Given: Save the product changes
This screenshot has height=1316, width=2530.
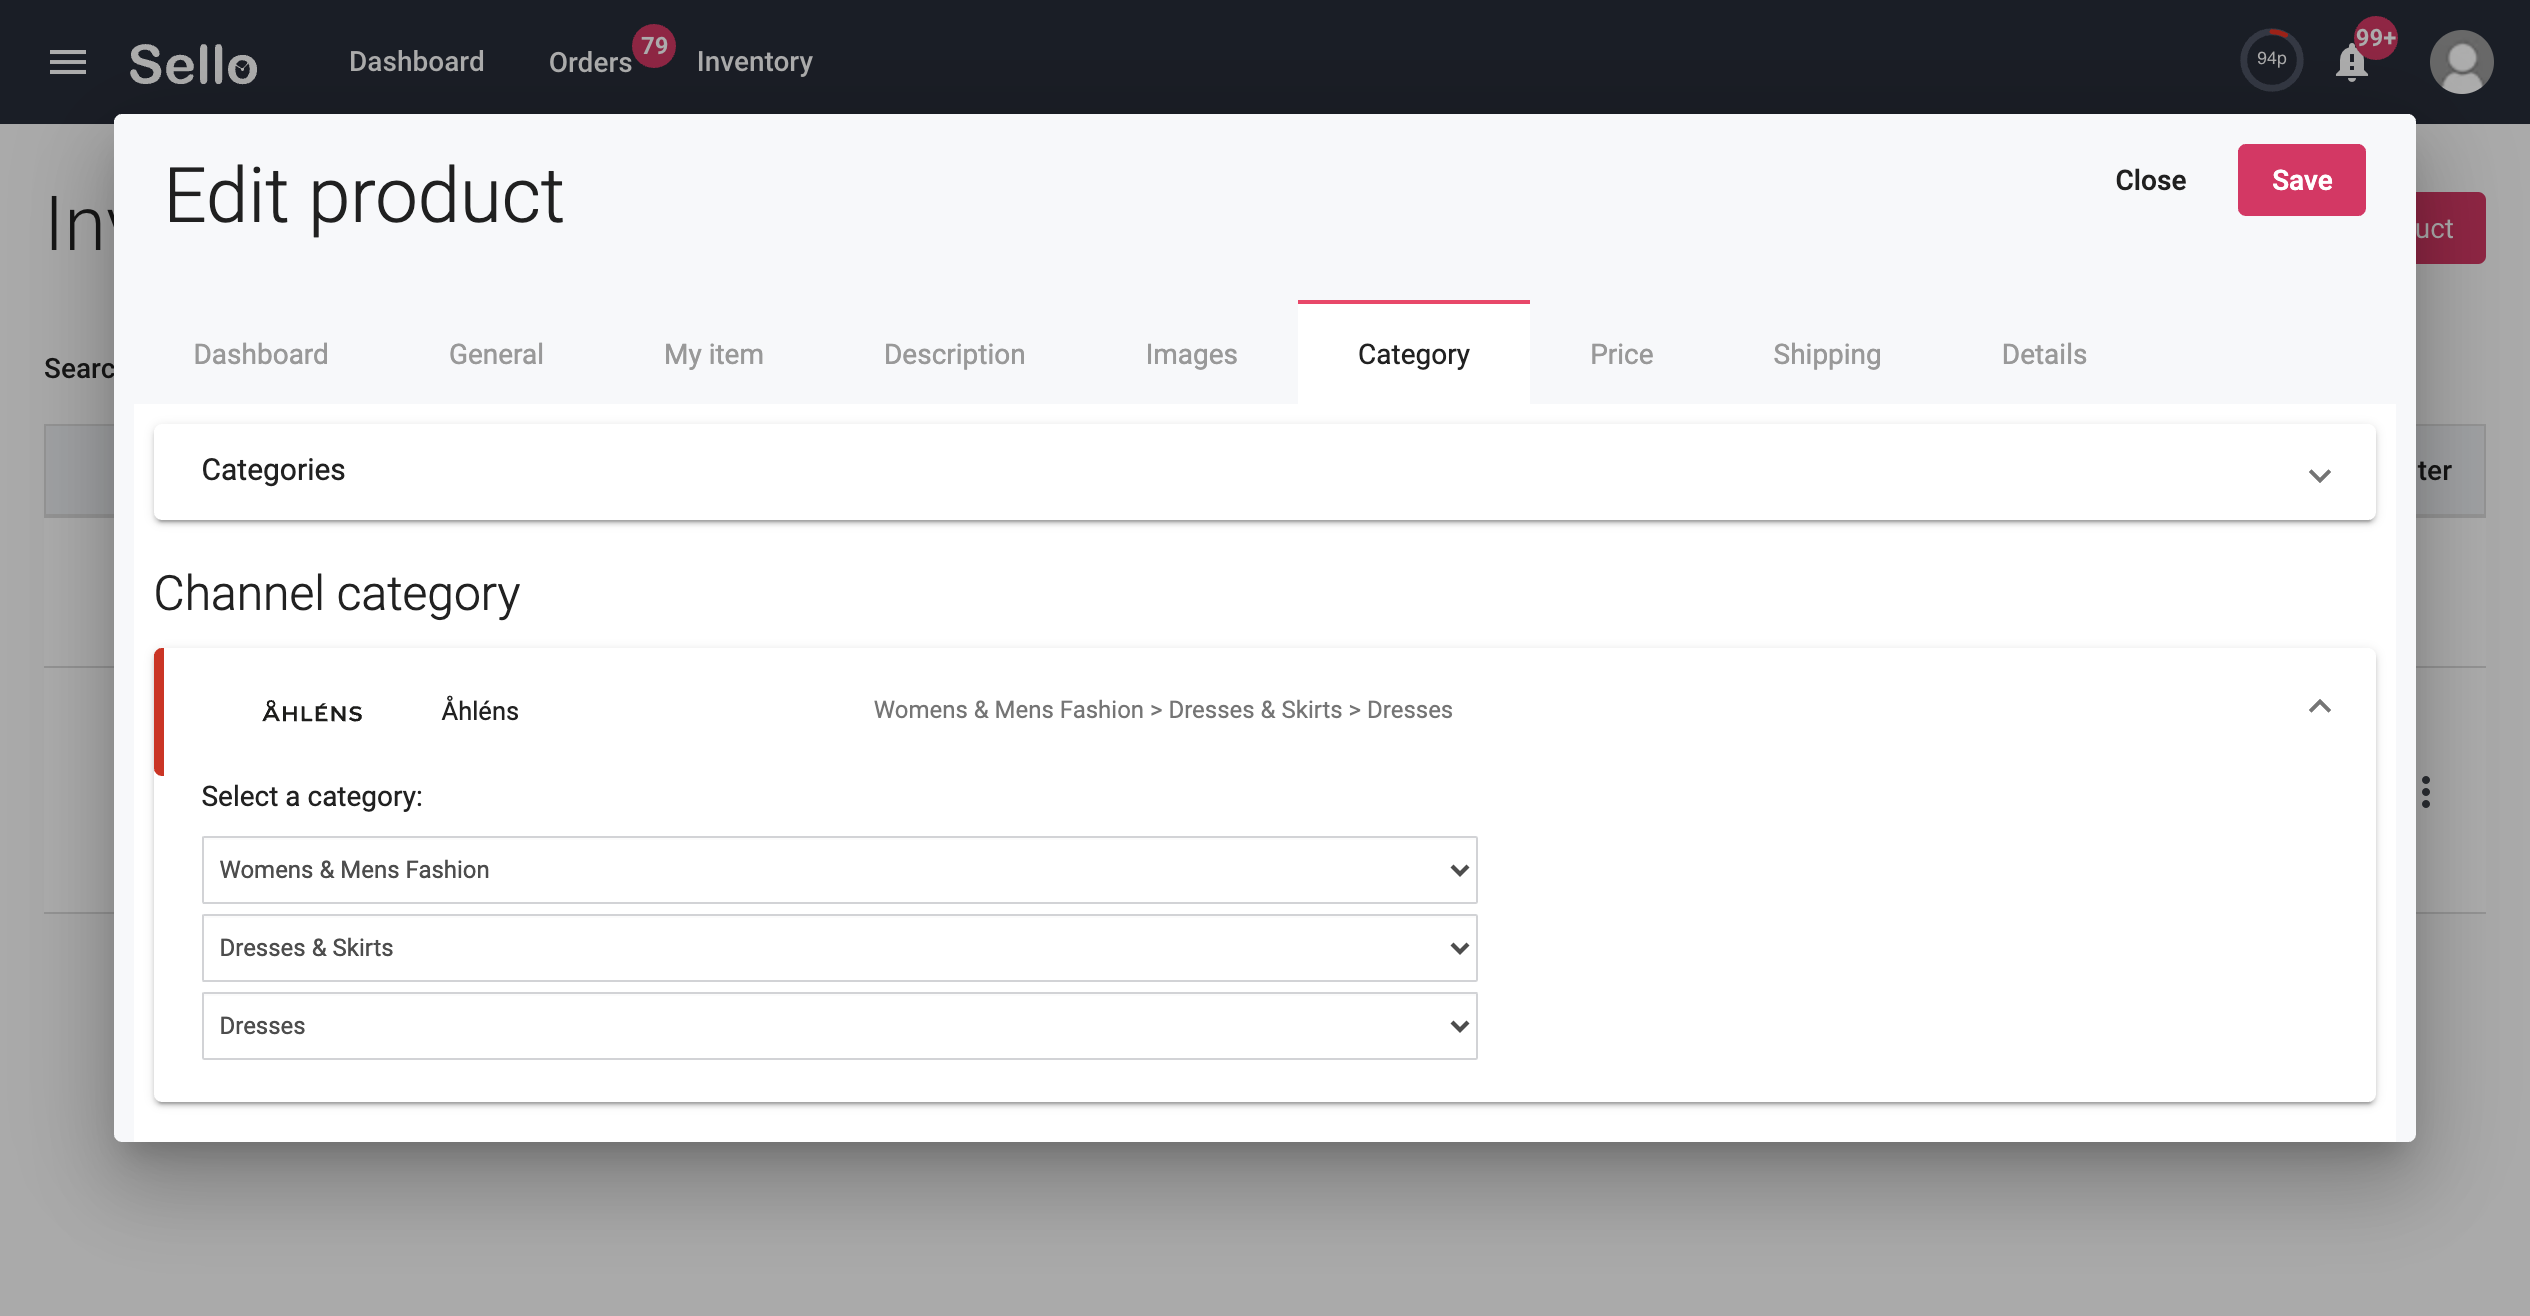Looking at the screenshot, I should coord(2301,180).
